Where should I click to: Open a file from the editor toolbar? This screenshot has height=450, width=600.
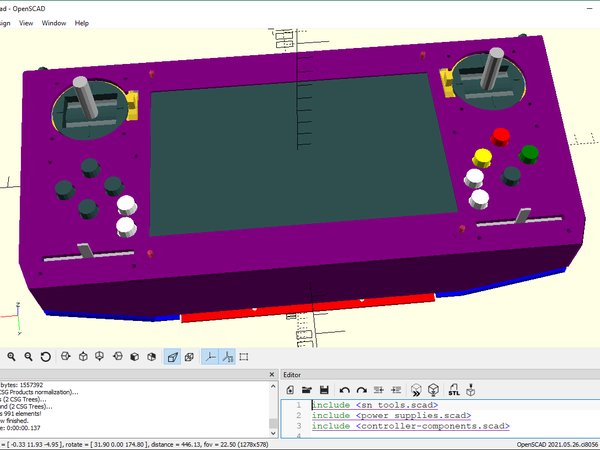(x=308, y=389)
